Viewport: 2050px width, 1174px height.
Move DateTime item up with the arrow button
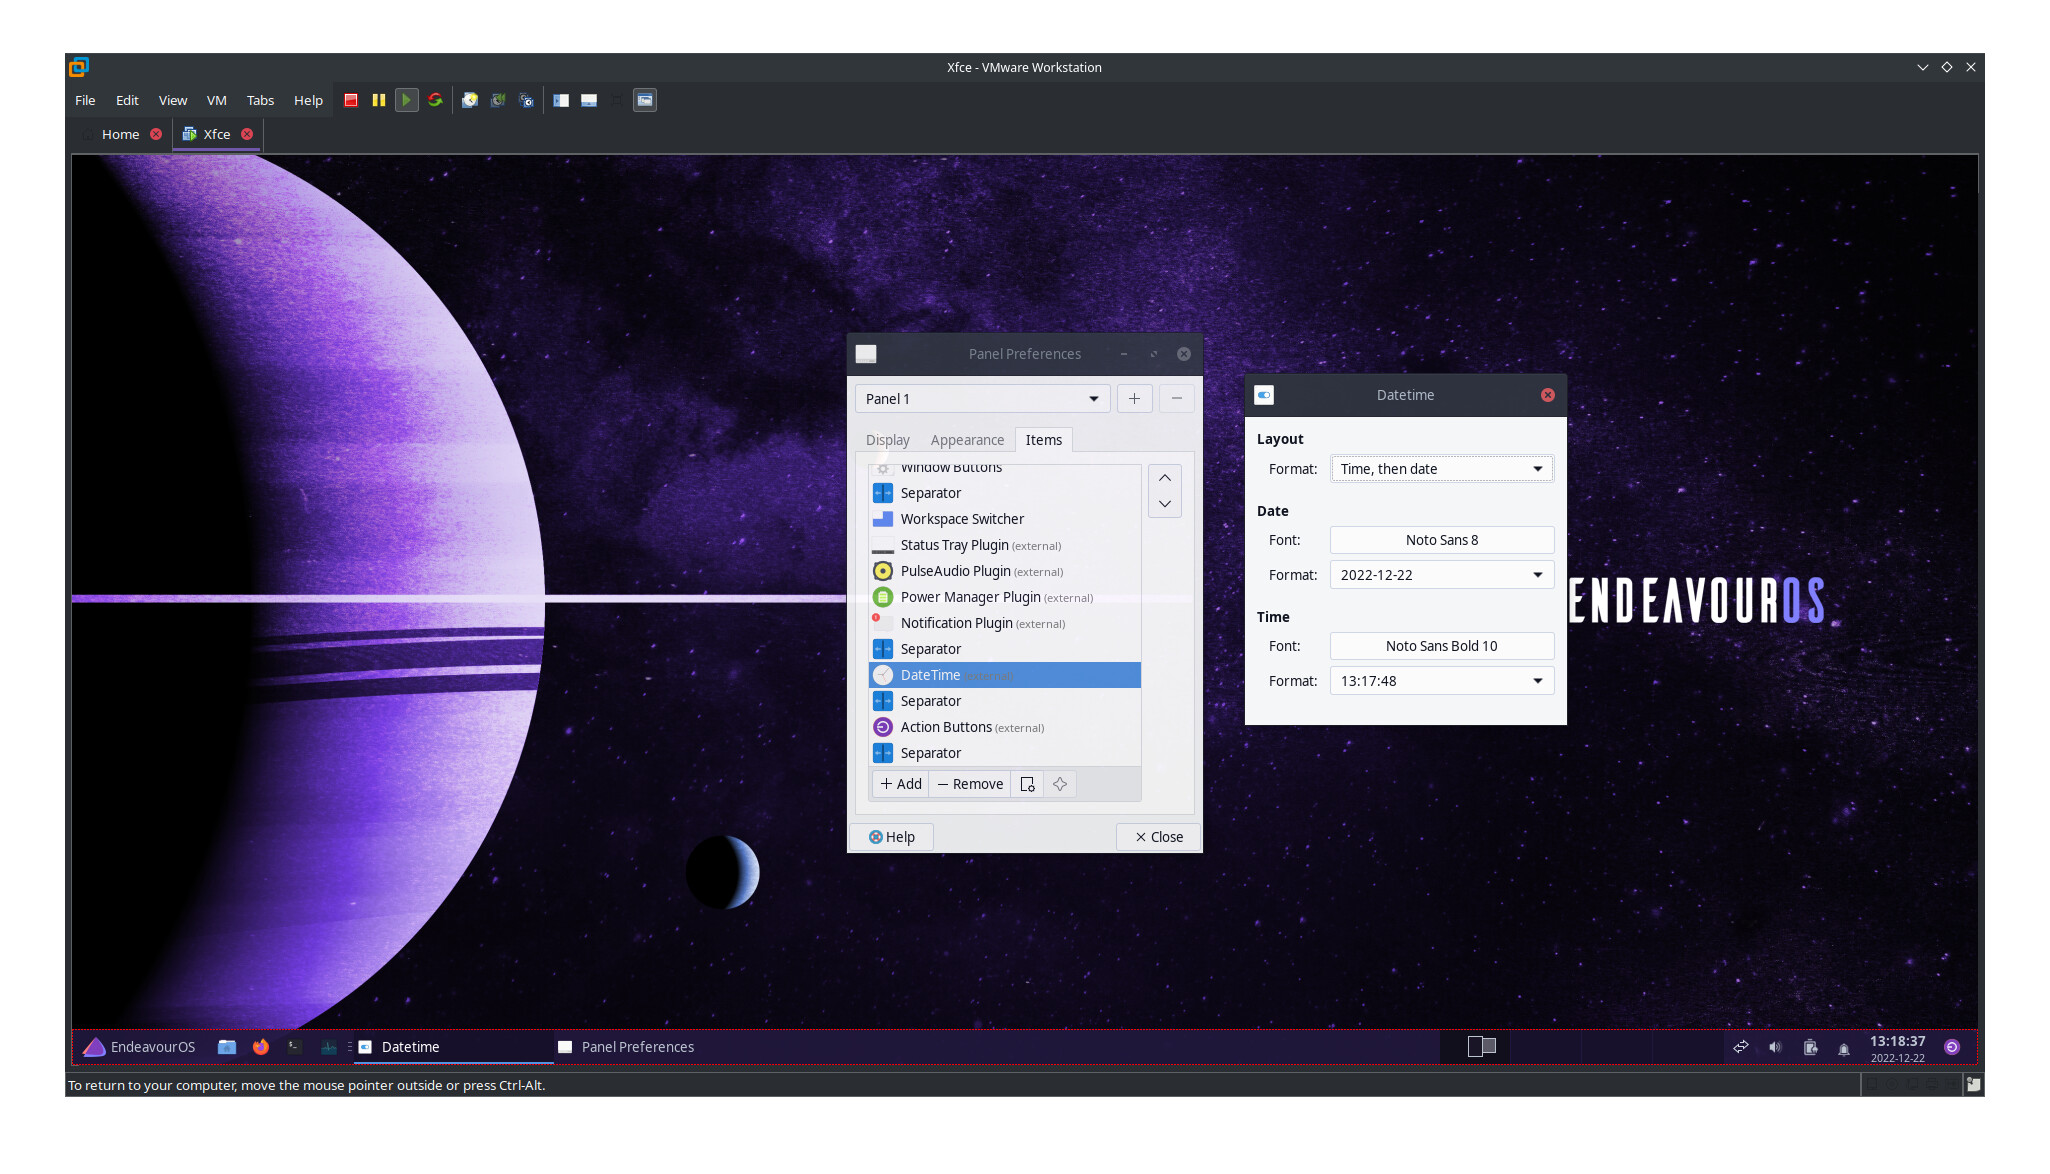click(x=1164, y=477)
